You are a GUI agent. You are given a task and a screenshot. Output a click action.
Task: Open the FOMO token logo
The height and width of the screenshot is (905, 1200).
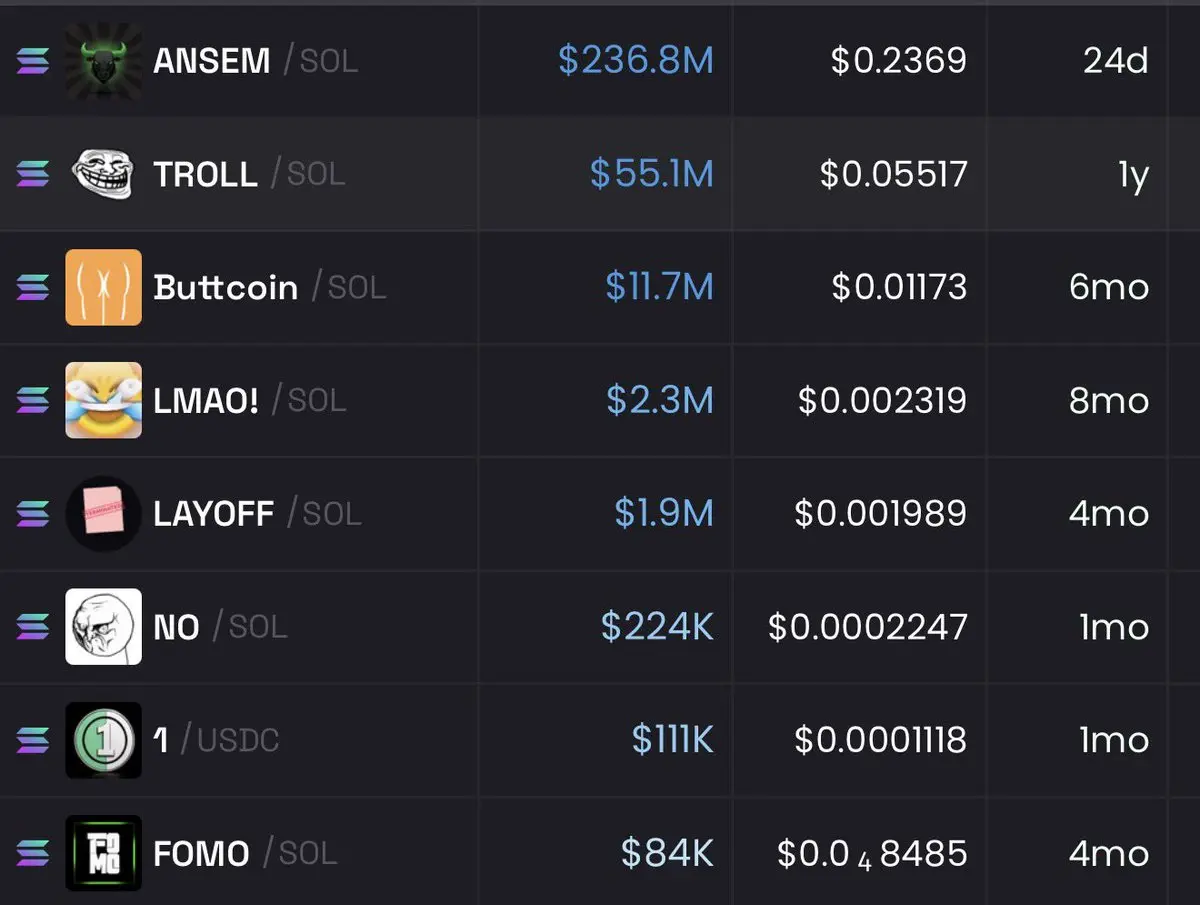pyautogui.click(x=103, y=853)
